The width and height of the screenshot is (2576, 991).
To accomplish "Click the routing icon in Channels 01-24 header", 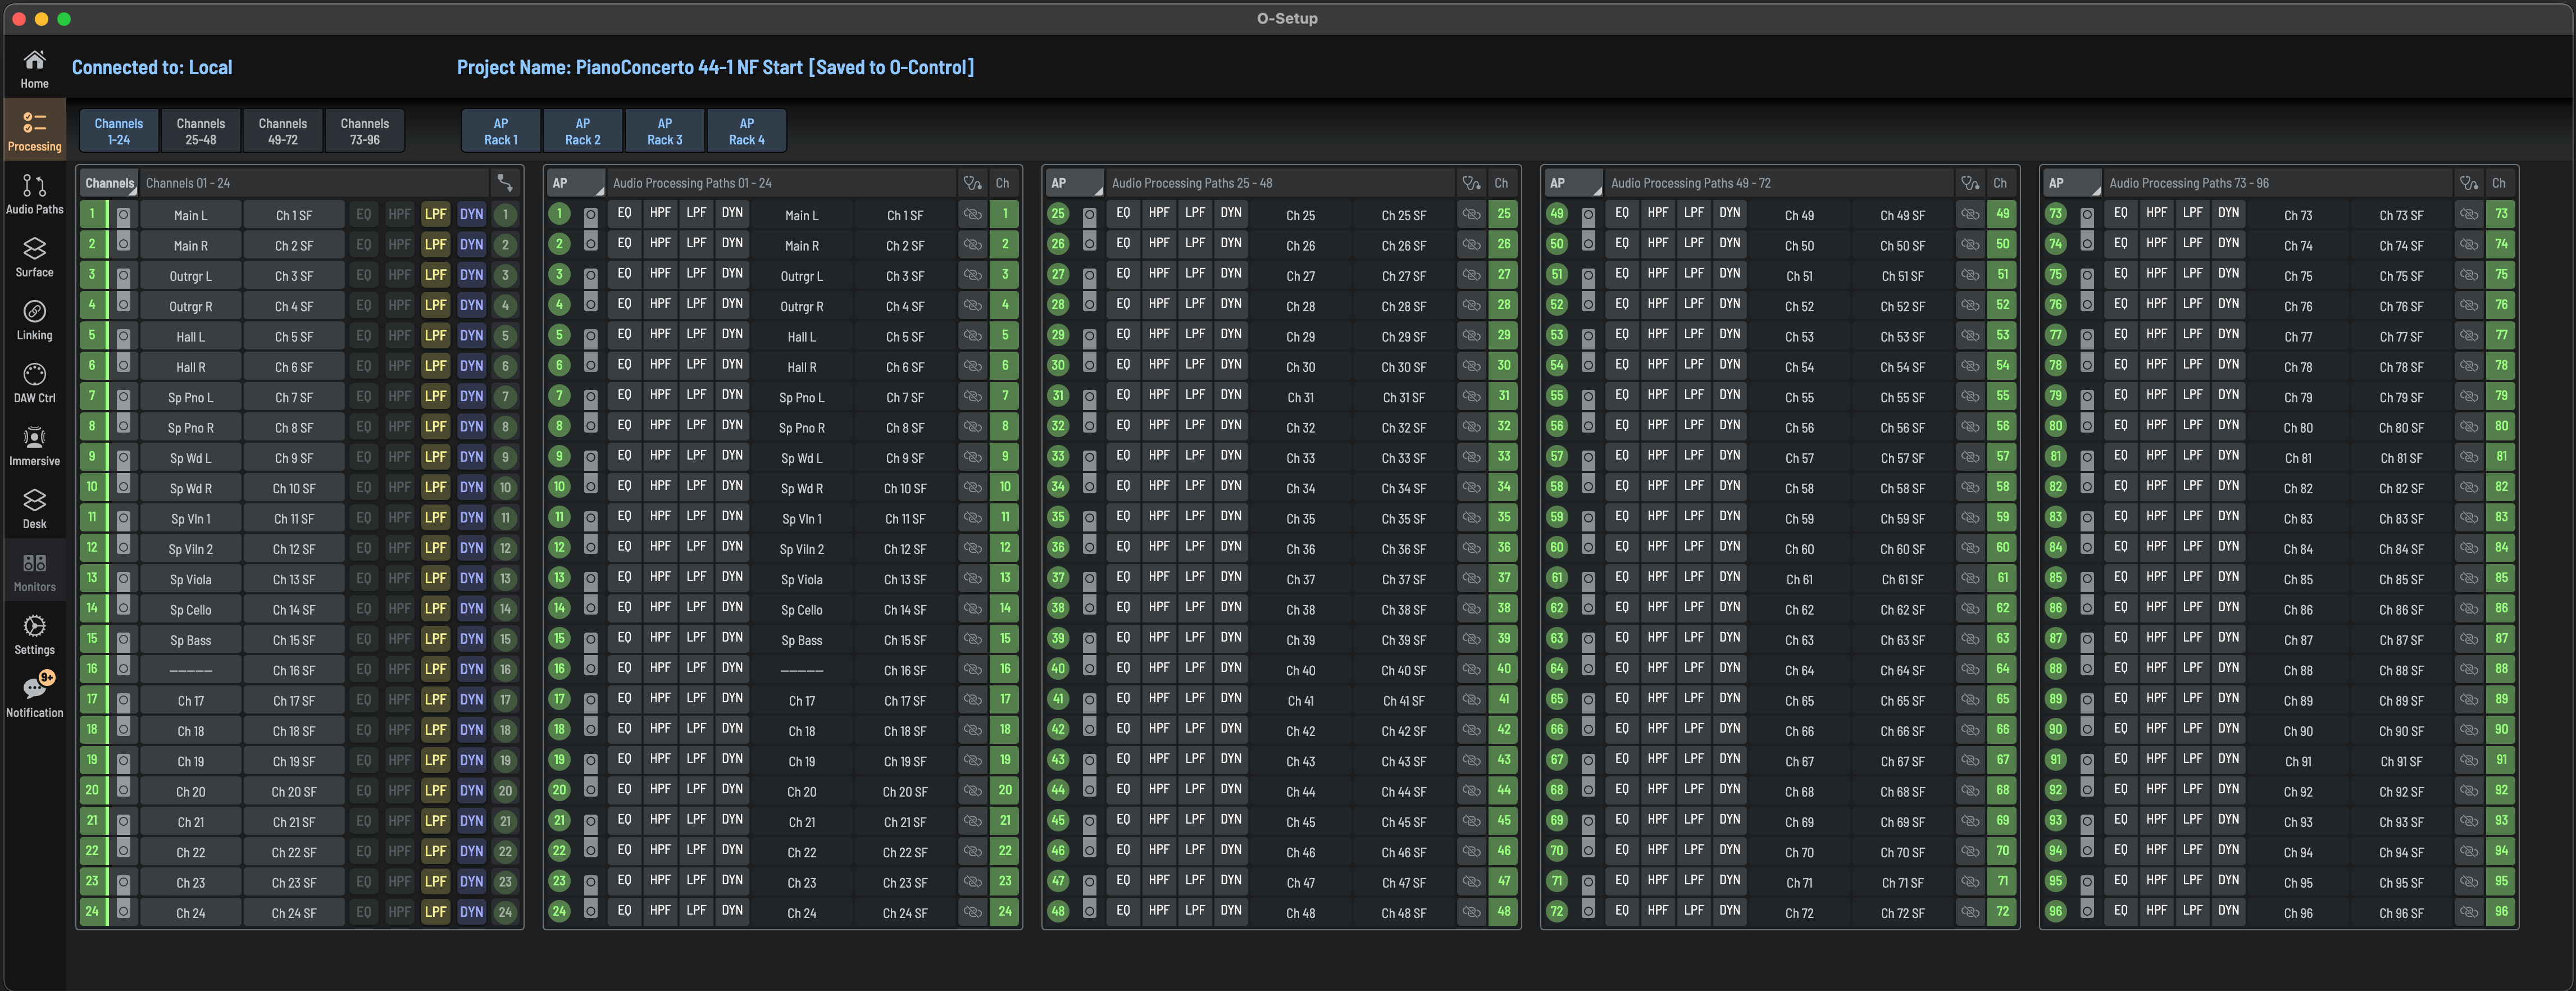I will coord(505,183).
